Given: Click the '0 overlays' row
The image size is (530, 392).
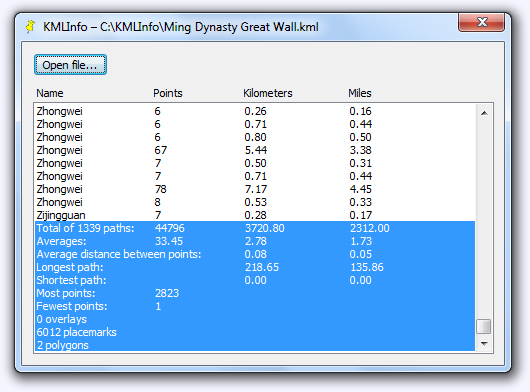Looking at the screenshot, I should coord(255,319).
